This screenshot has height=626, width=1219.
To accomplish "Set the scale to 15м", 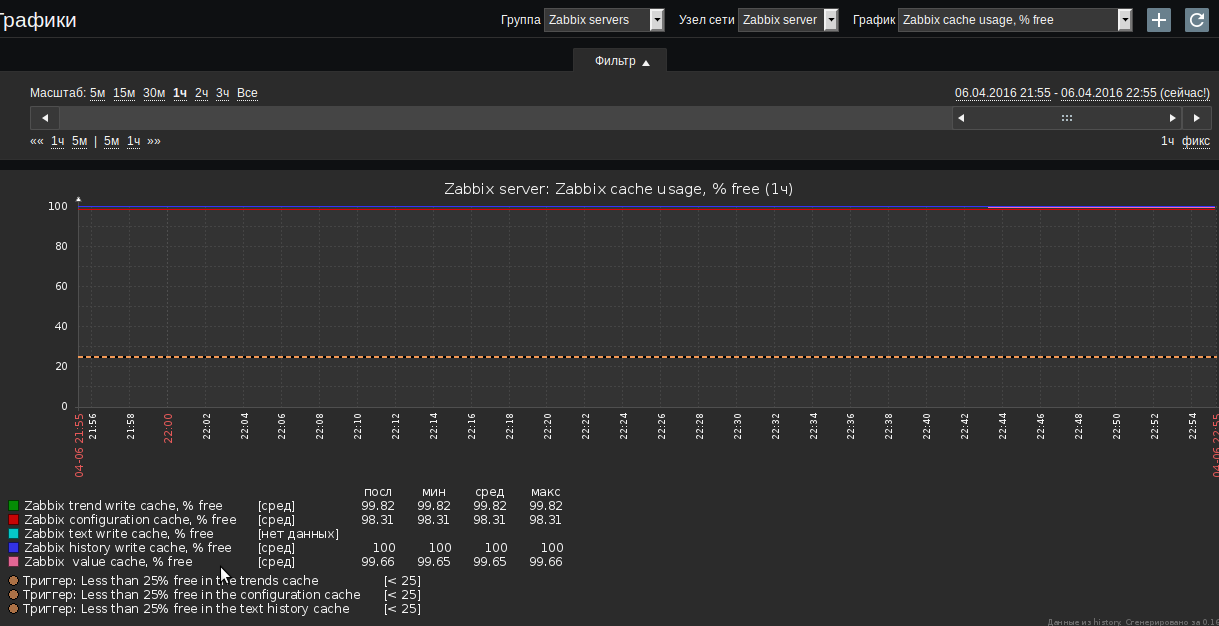I will click(x=124, y=93).
